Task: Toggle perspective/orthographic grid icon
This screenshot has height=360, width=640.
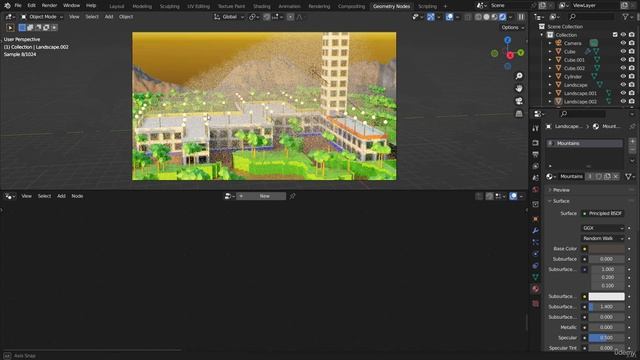Action: (519, 113)
